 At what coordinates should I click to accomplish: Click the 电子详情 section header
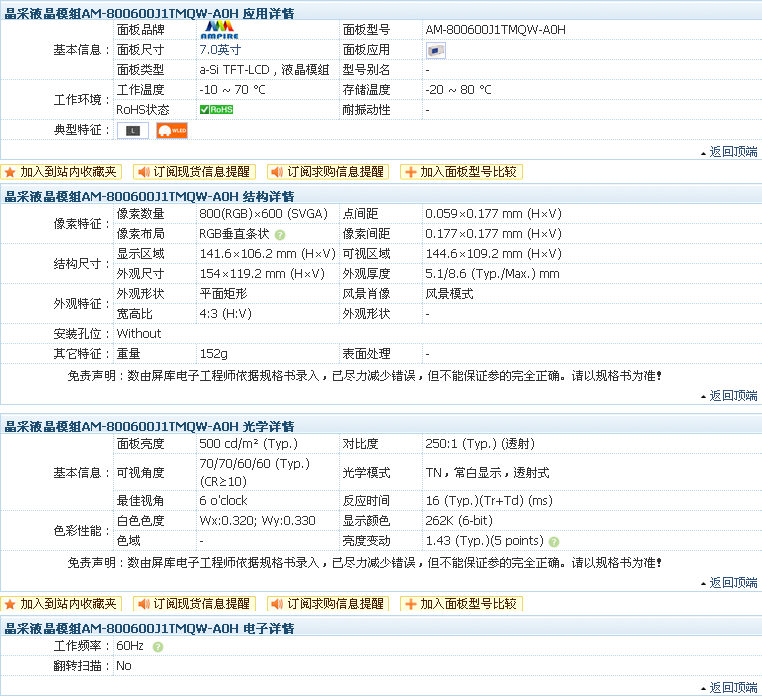click(x=149, y=628)
